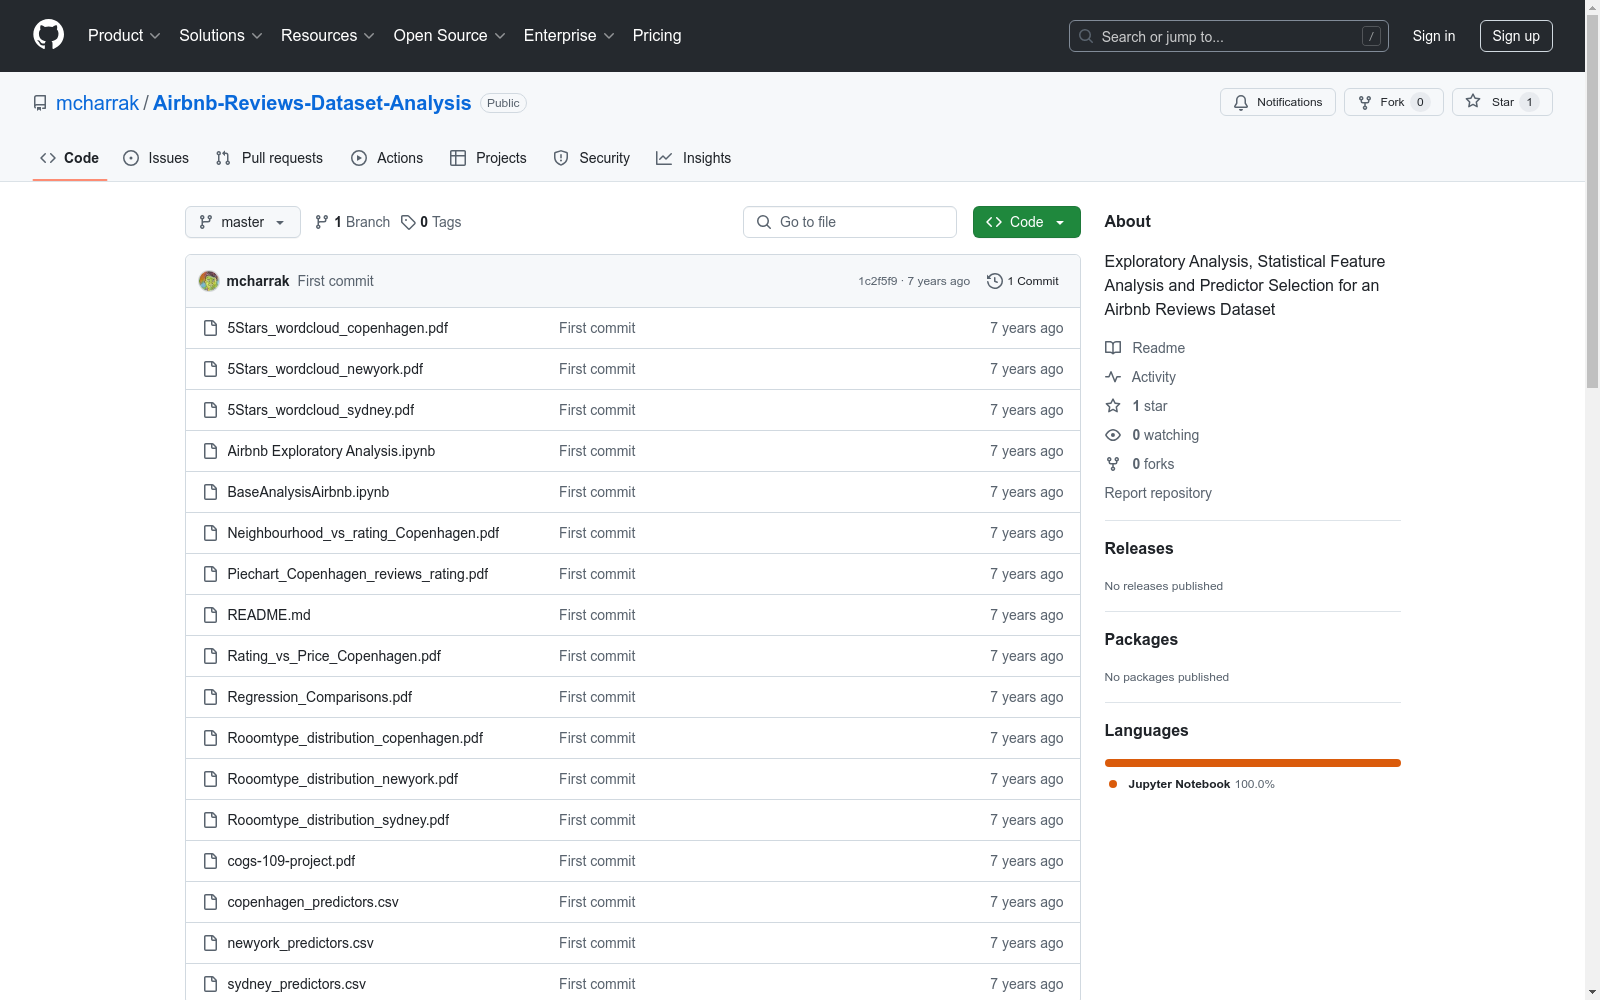Expand the Open Source menu
This screenshot has width=1600, height=1000.
pos(450,35)
